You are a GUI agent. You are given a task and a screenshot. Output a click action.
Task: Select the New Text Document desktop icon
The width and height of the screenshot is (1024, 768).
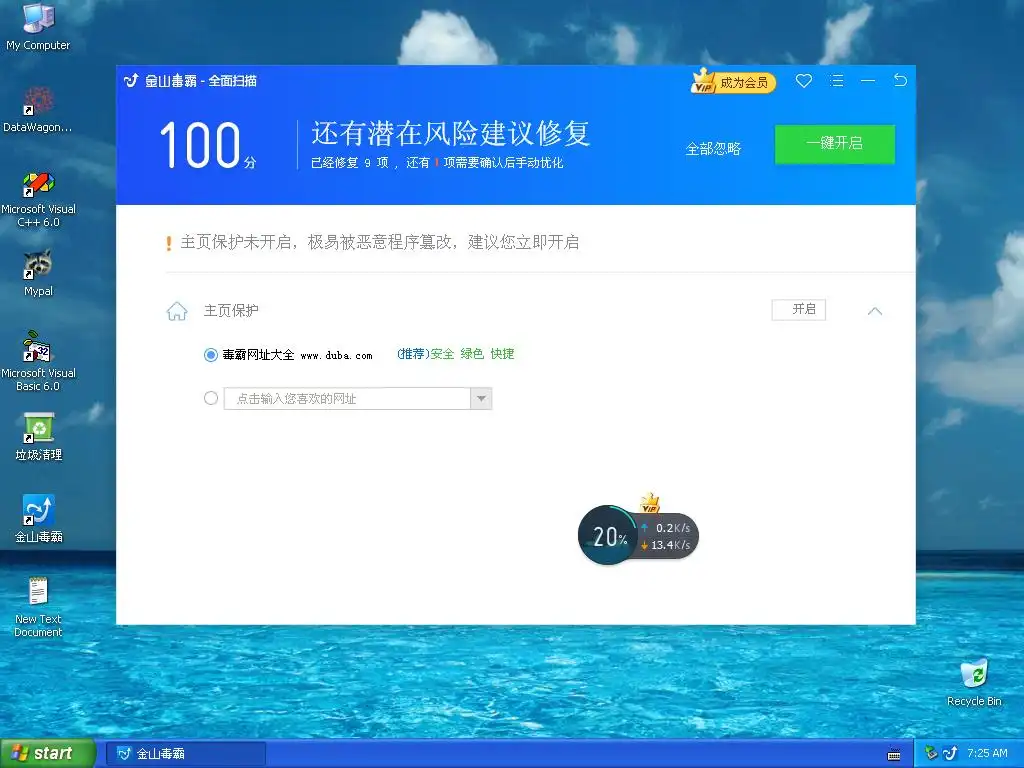(38, 607)
